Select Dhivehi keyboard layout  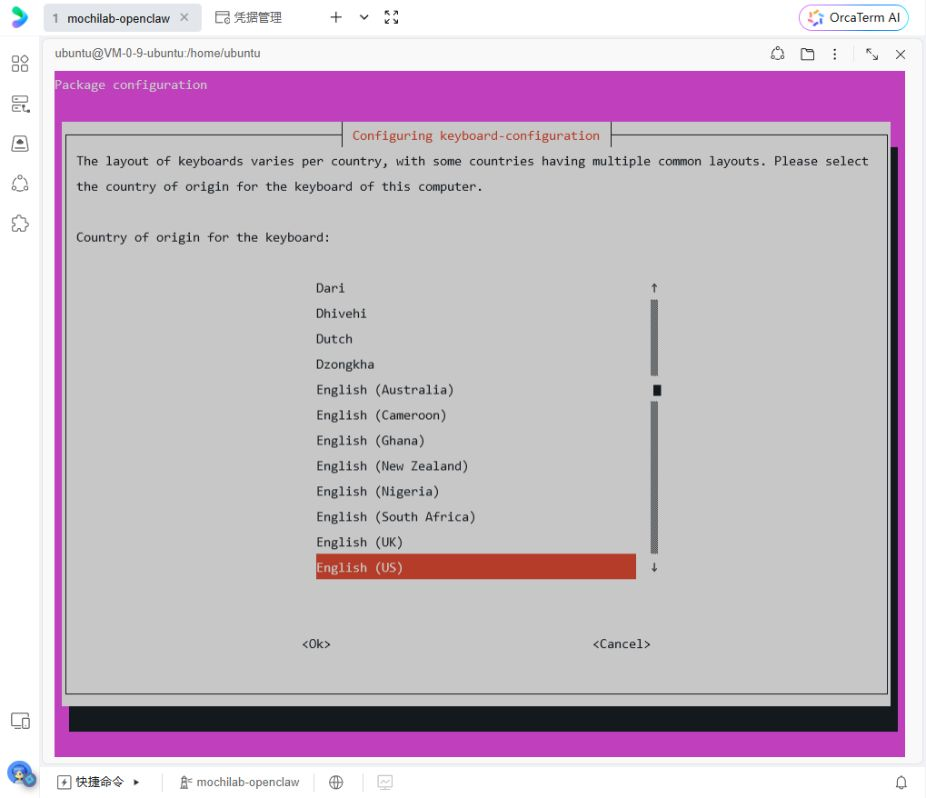tap(475, 314)
